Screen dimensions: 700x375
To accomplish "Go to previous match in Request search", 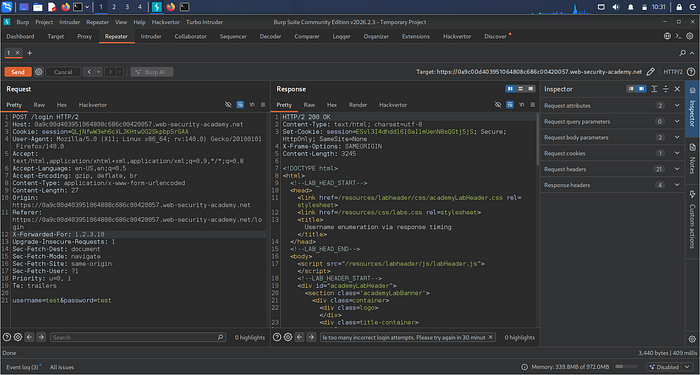I will [x=29, y=338].
